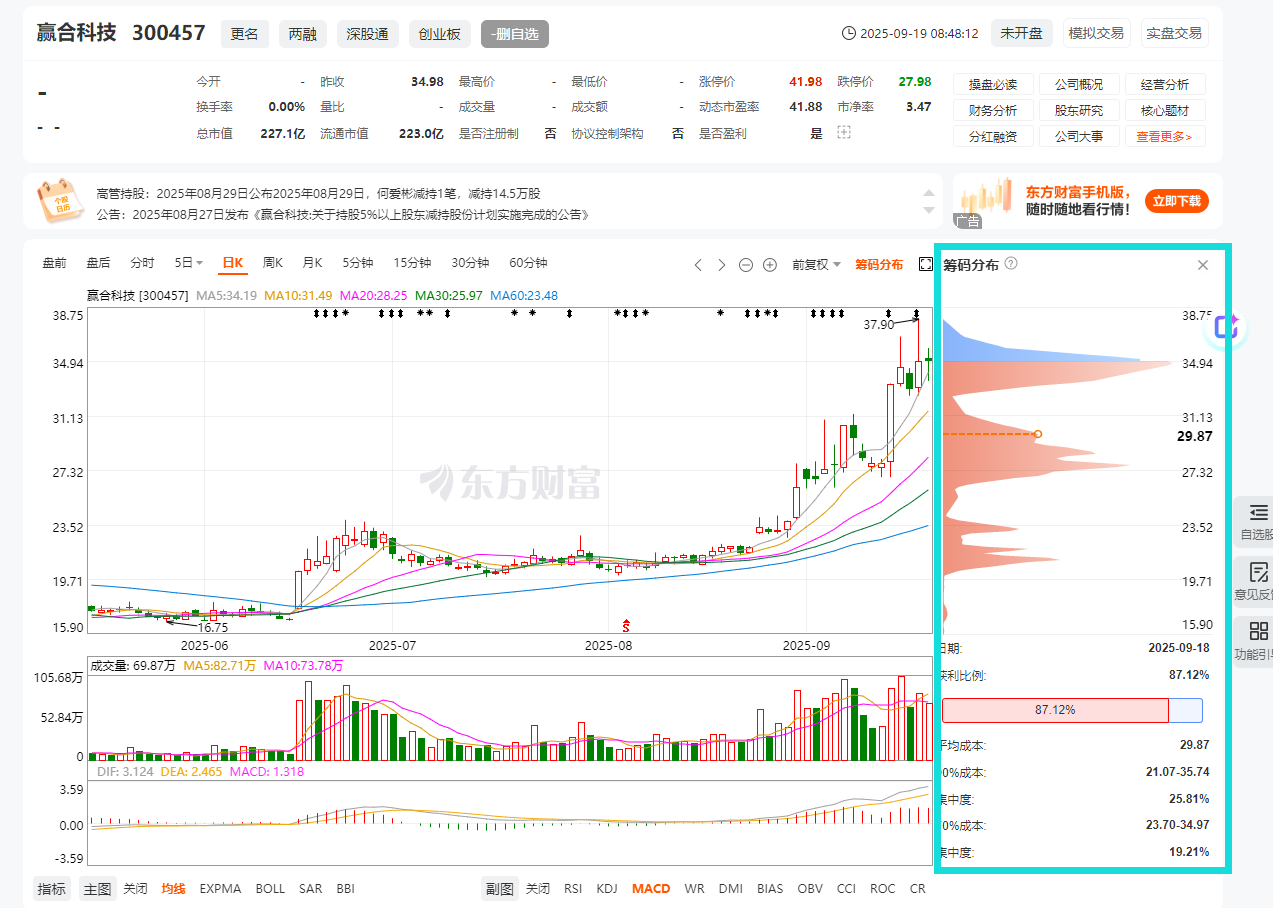Click -删自选 to remove from watchlist
This screenshot has height=908, width=1273.
[x=515, y=34]
